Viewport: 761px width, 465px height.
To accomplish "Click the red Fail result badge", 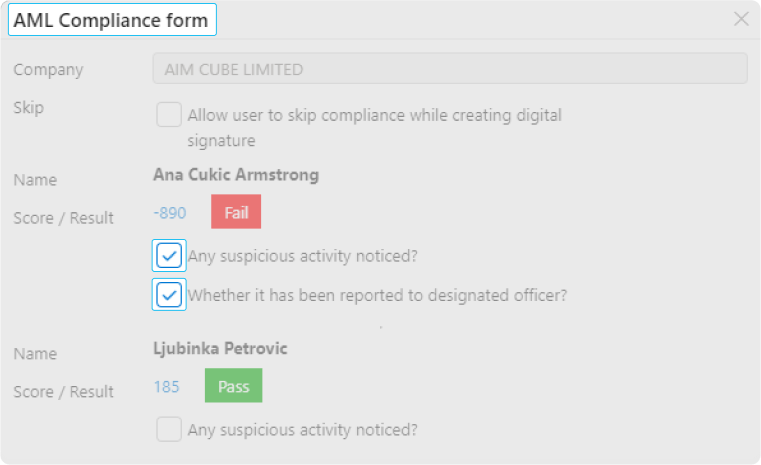I will point(236,212).
